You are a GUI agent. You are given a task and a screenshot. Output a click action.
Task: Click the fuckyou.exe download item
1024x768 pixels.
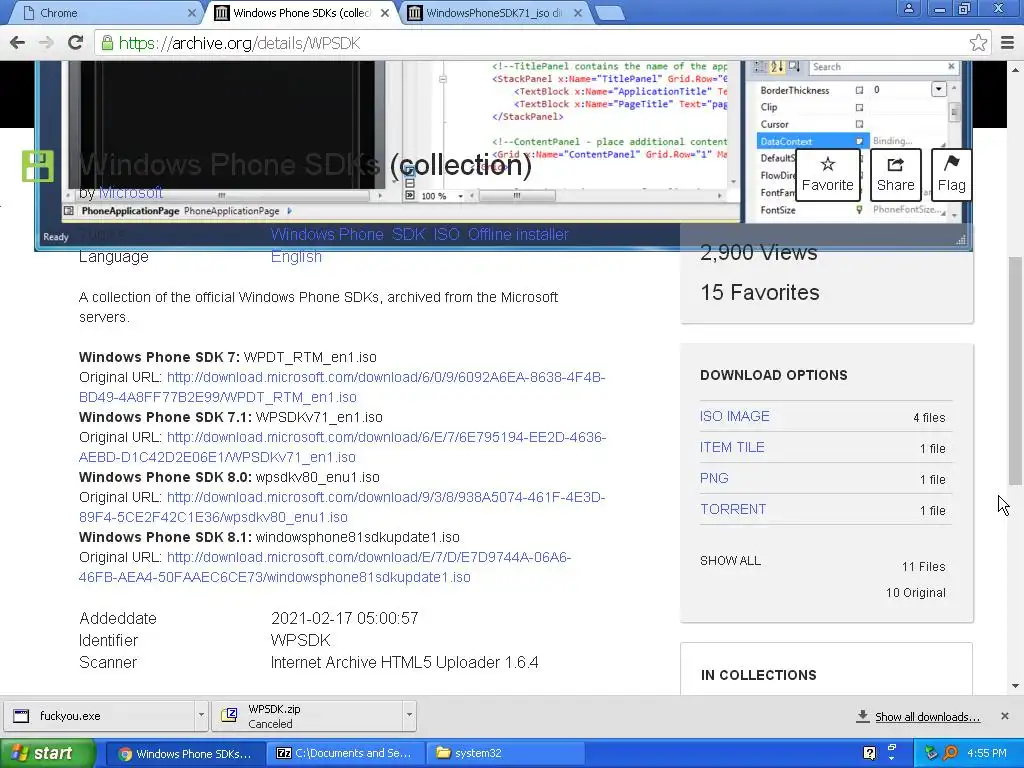tap(99, 716)
